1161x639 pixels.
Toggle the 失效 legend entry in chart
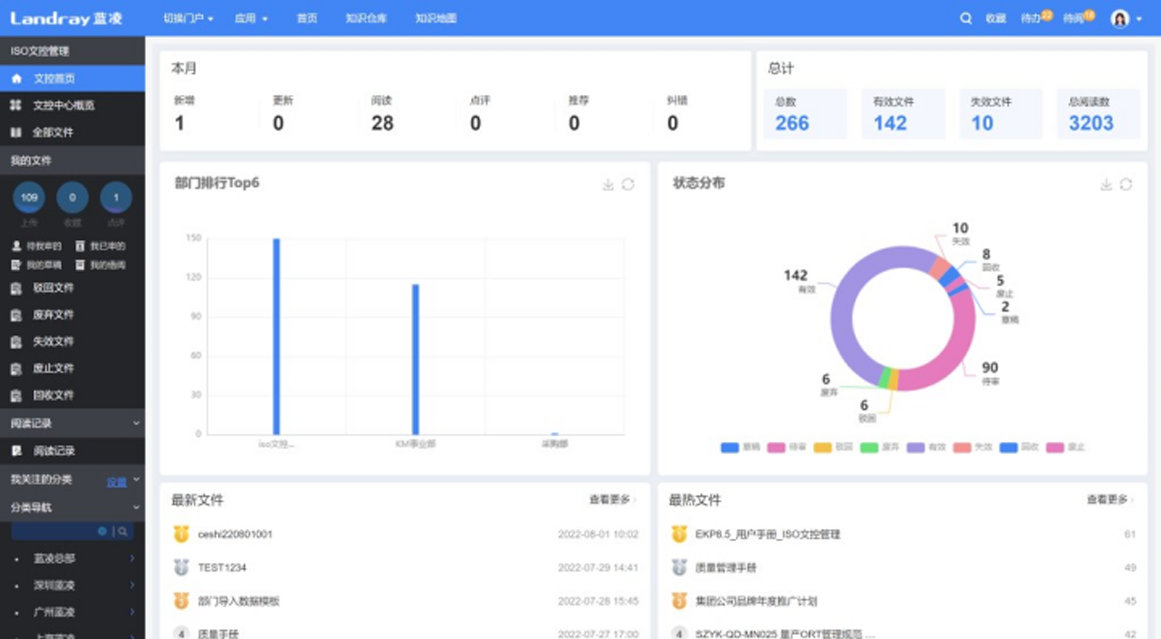(x=971, y=447)
